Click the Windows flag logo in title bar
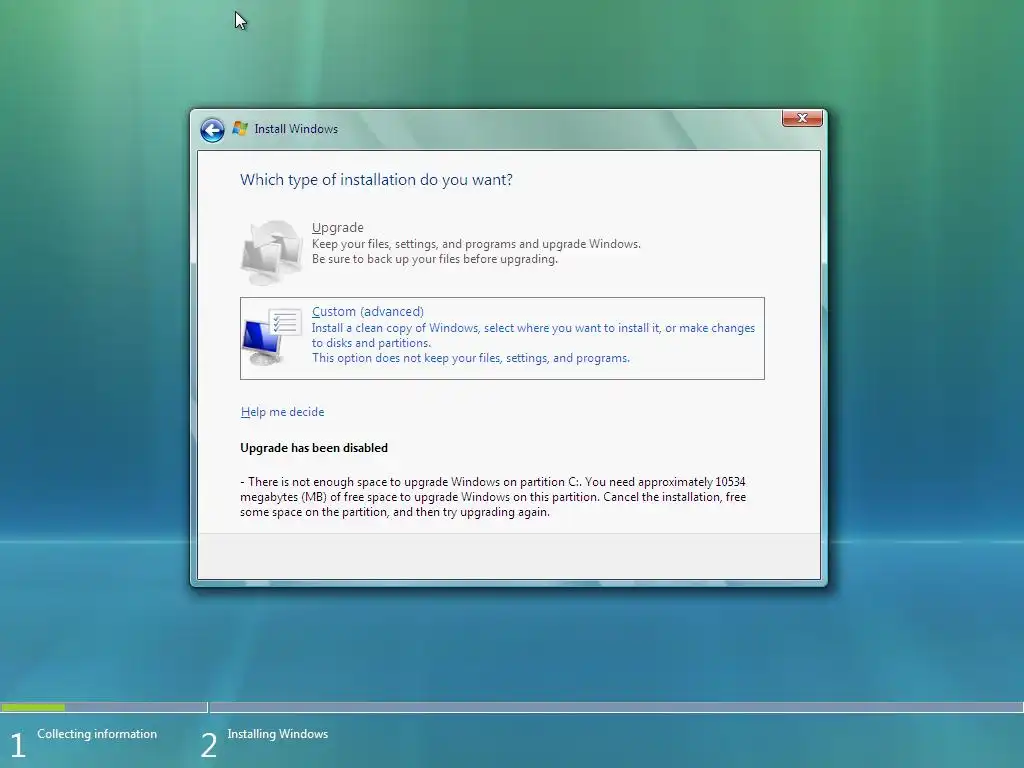 tap(240, 129)
